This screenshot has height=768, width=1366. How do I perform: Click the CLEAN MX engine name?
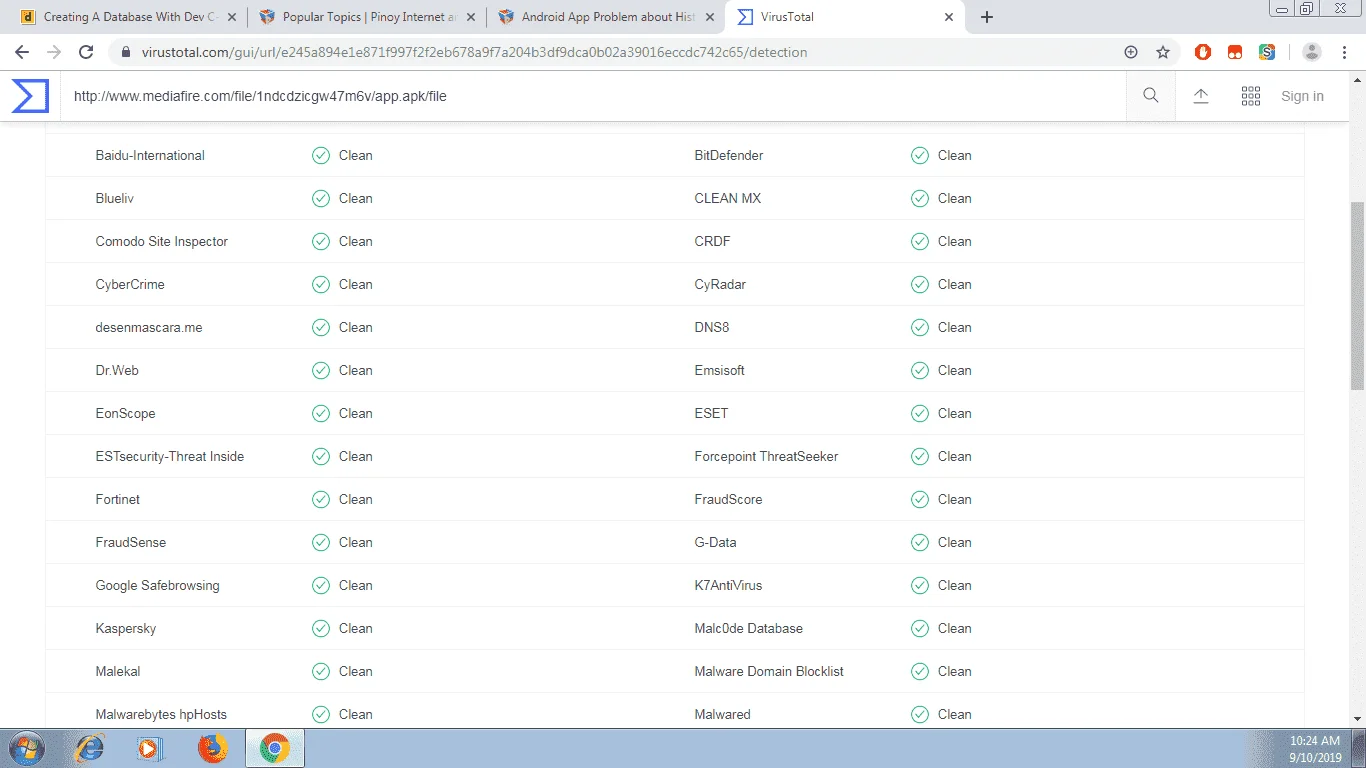728,199
